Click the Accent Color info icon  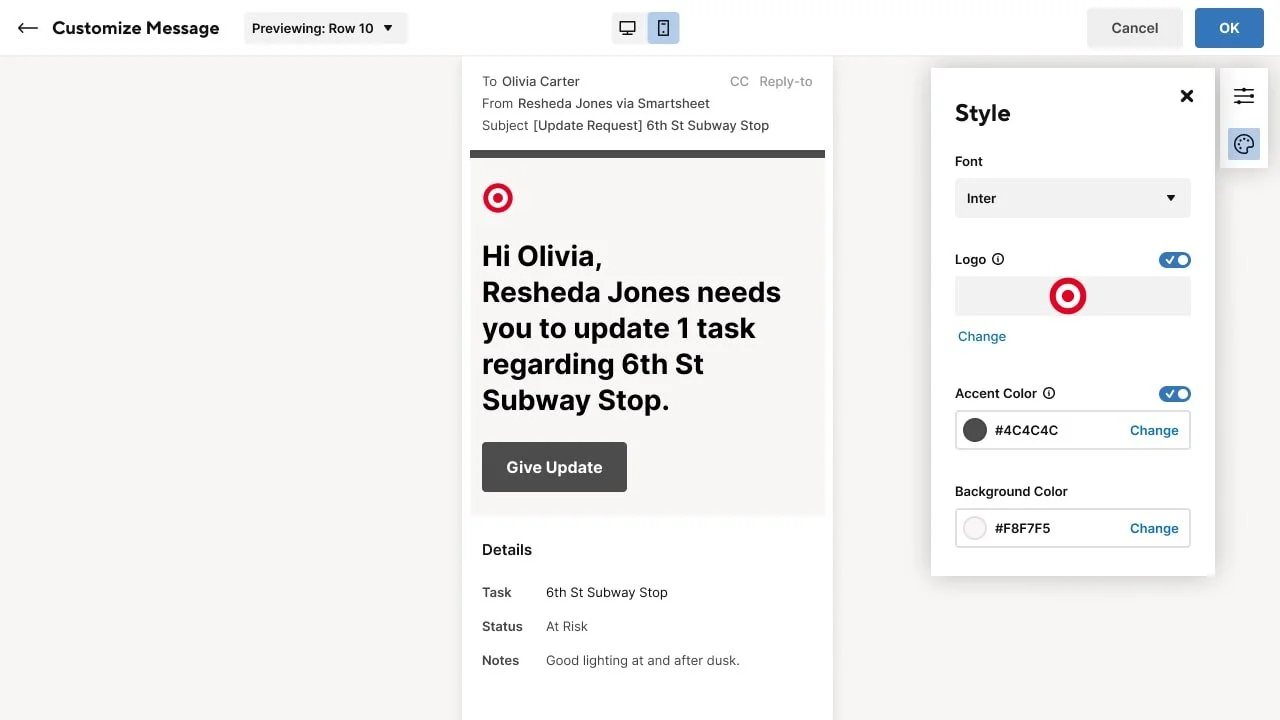(x=1049, y=393)
